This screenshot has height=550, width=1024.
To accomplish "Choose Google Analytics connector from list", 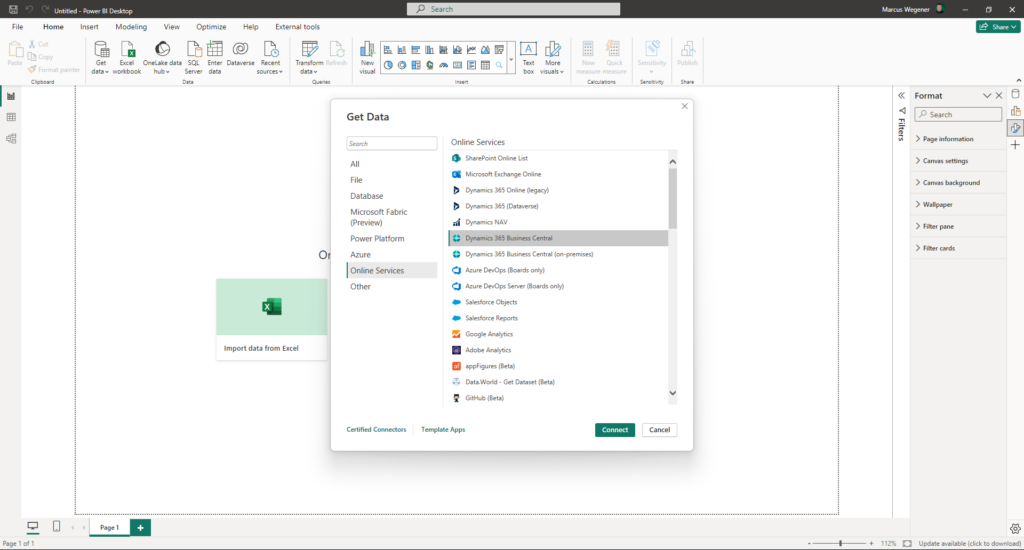I will point(489,334).
